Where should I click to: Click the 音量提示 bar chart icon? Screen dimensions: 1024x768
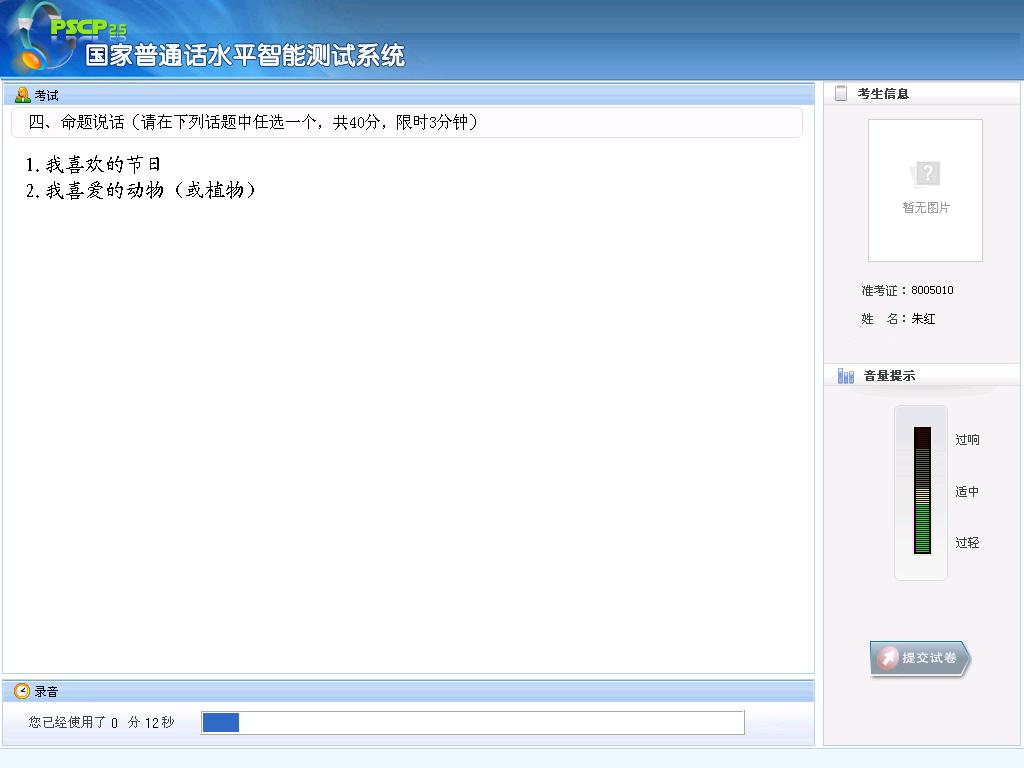[846, 376]
